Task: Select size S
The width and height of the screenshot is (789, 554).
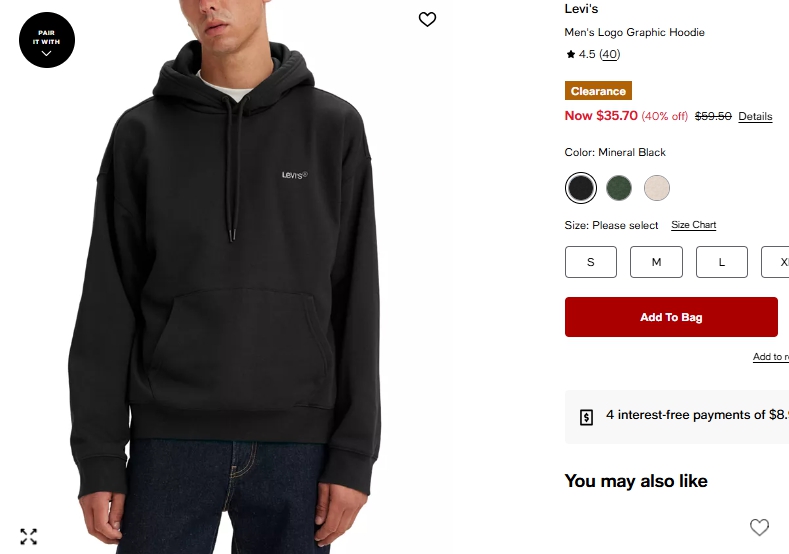Action: (x=591, y=262)
